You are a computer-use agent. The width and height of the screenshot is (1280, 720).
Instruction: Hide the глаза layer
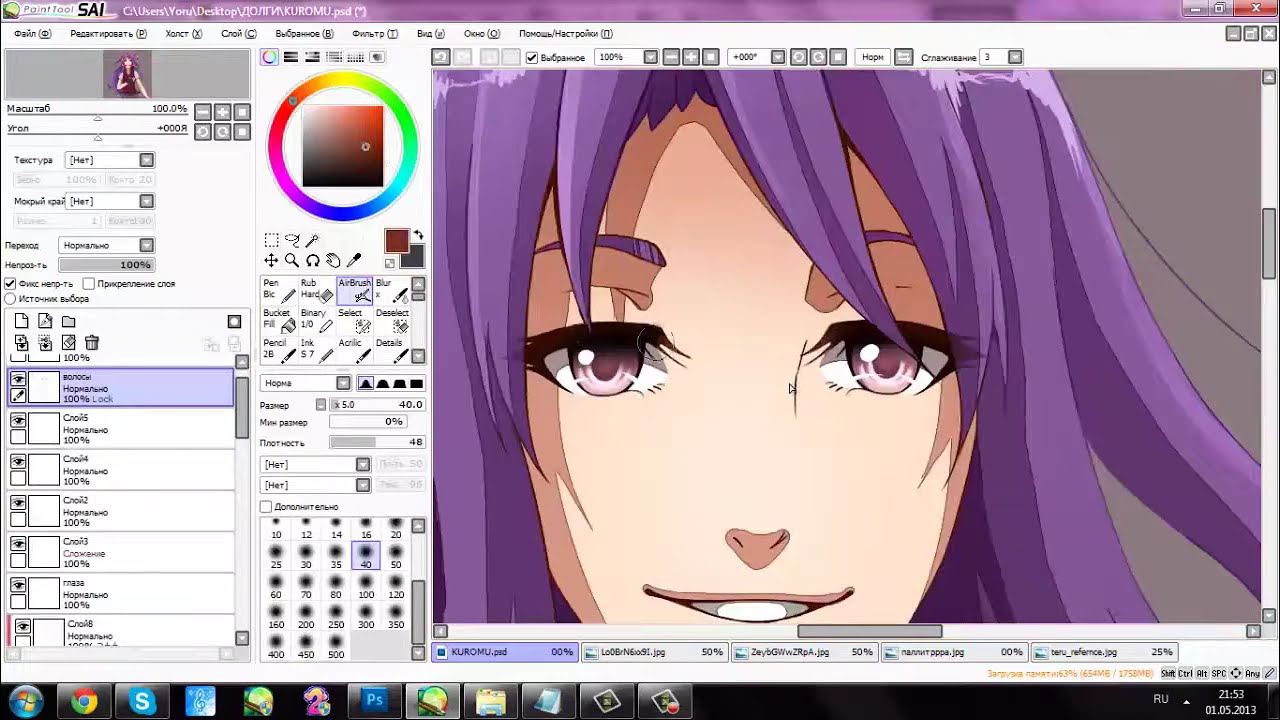click(18, 585)
